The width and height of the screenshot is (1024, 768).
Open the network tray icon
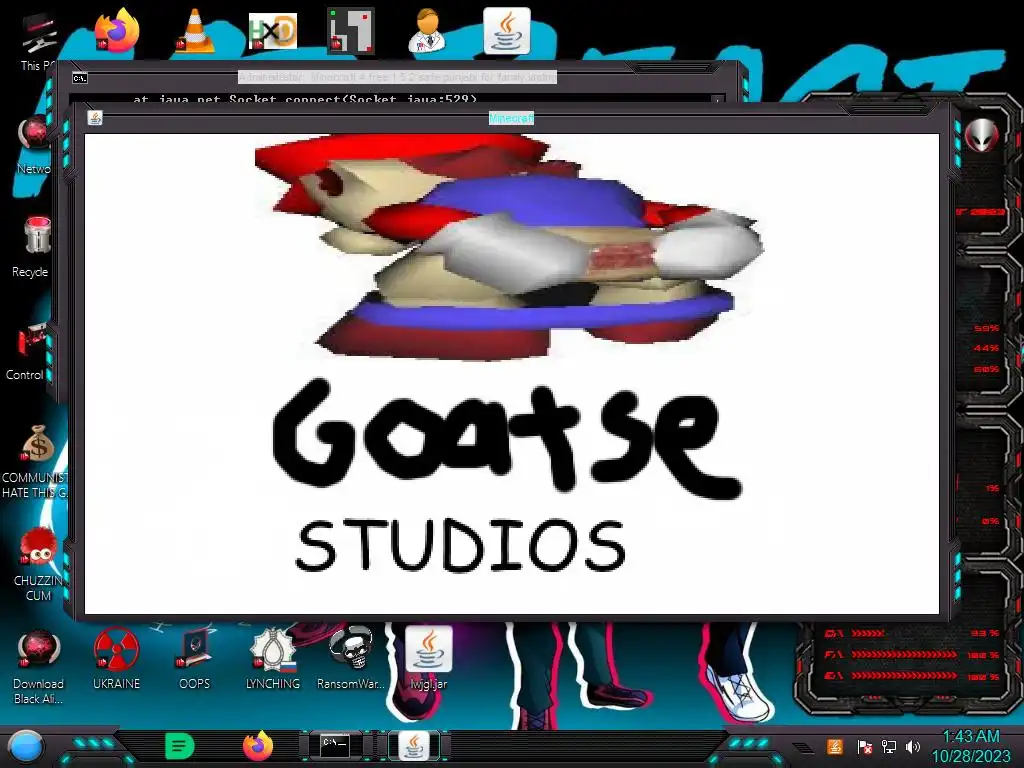point(889,746)
